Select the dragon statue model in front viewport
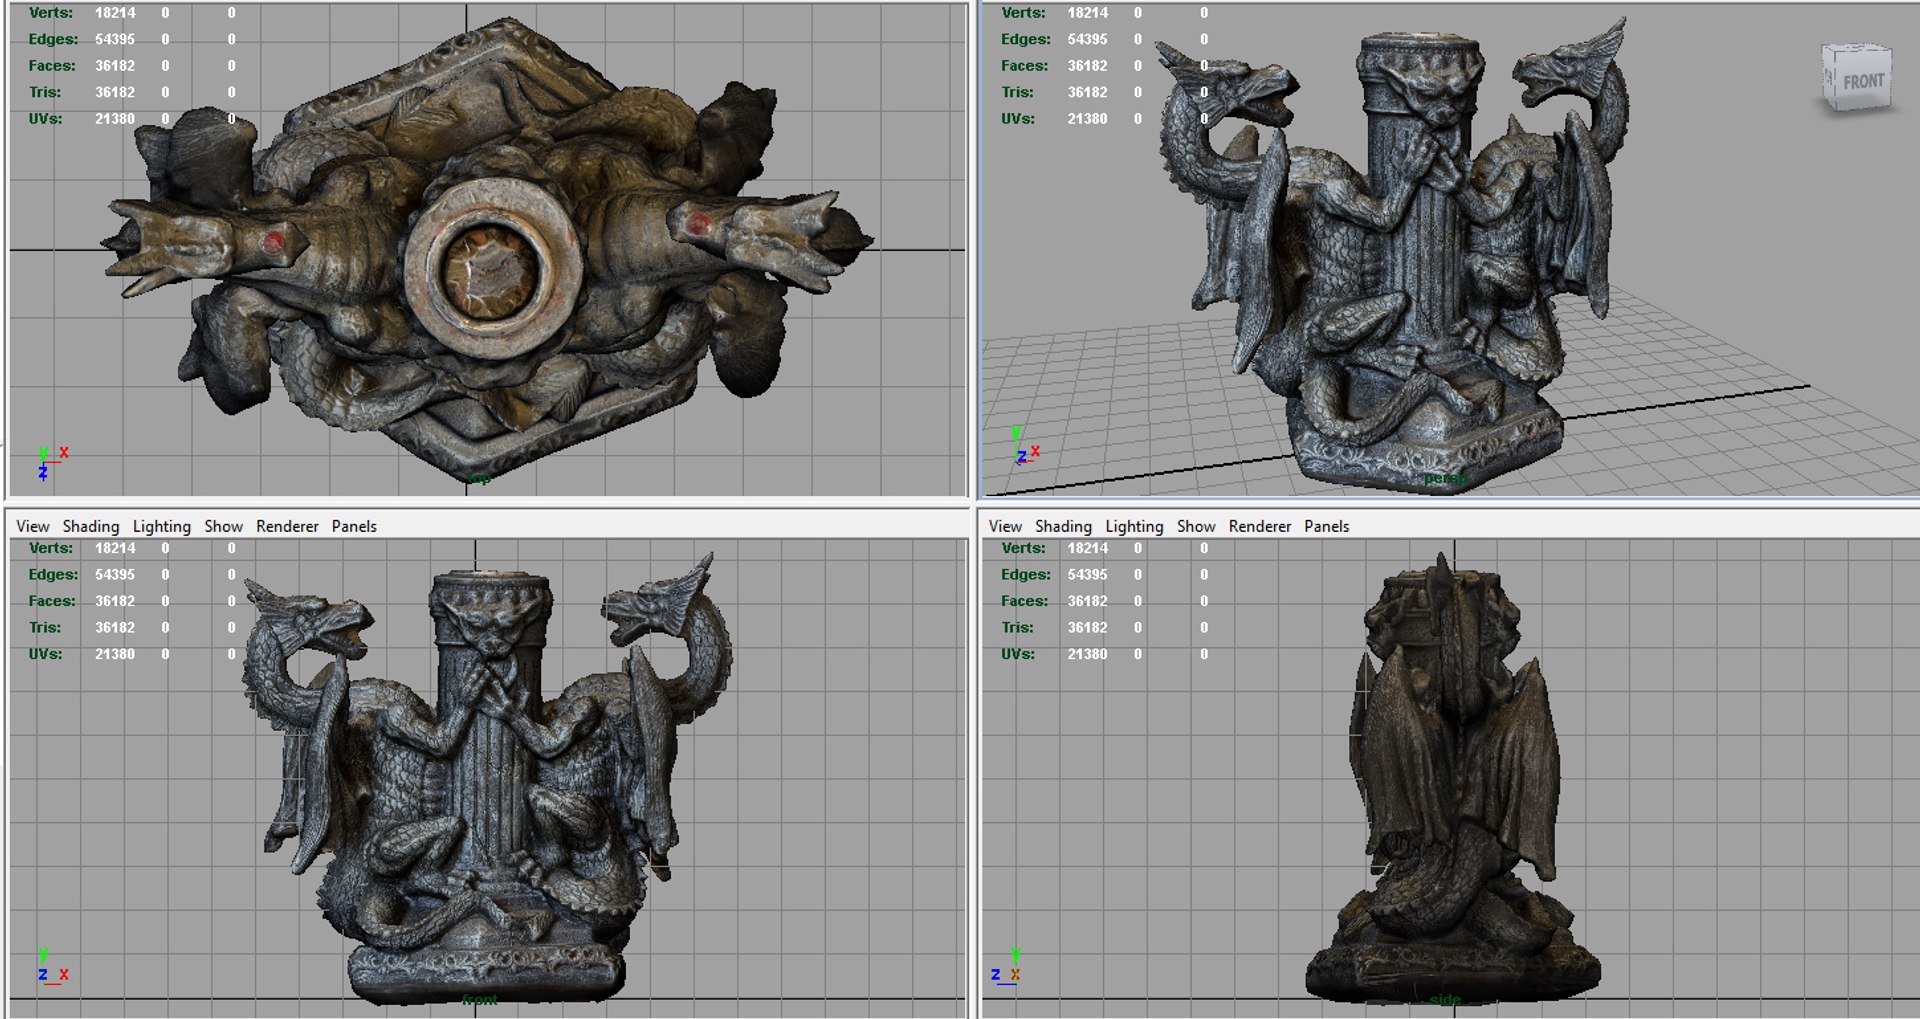The height and width of the screenshot is (1019, 1920). [488, 780]
